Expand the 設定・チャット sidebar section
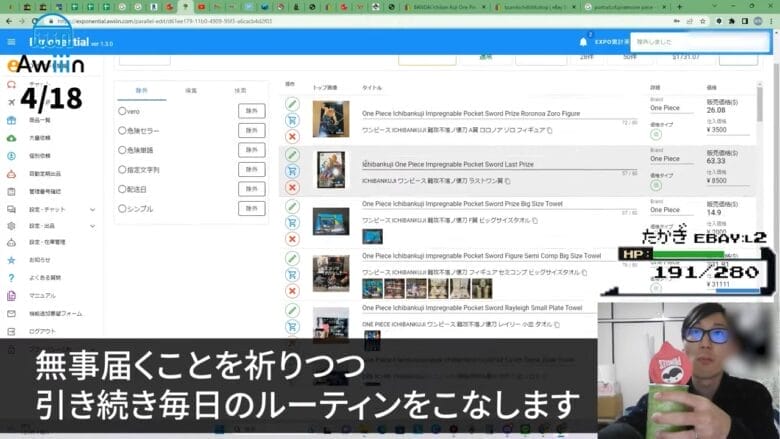780x439 pixels. [x=93, y=210]
